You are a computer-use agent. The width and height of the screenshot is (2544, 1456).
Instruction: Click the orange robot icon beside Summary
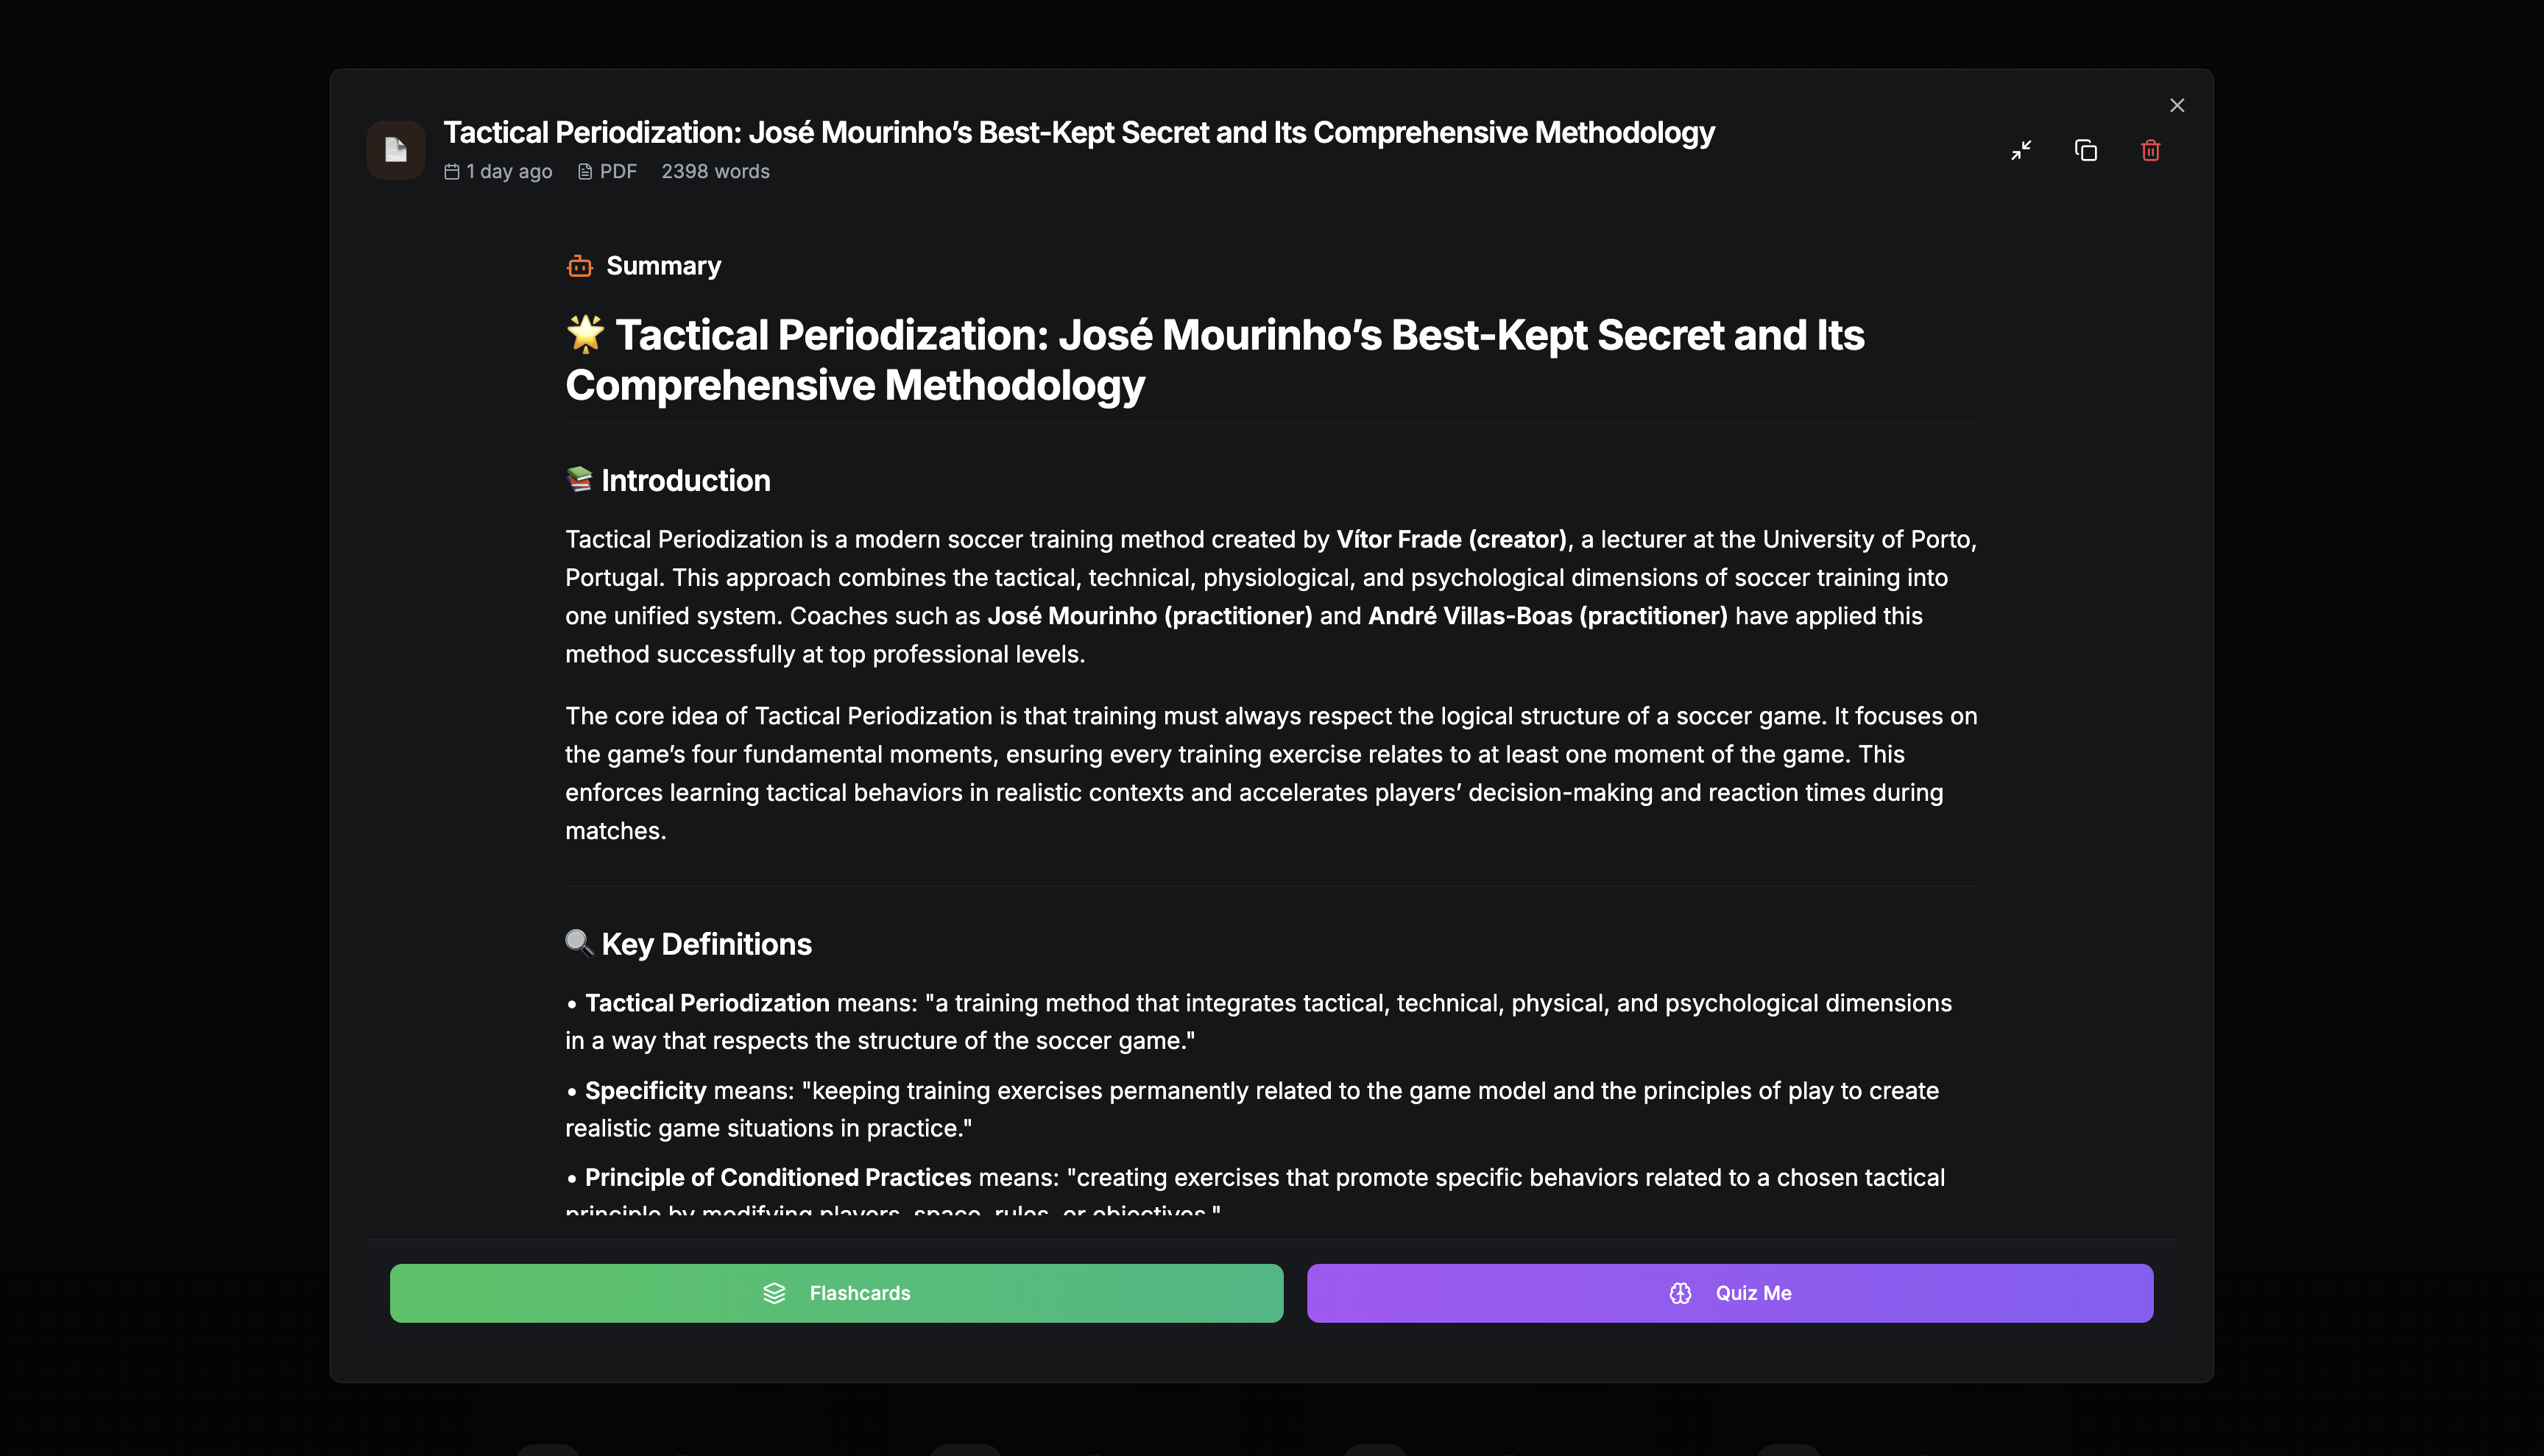(579, 265)
